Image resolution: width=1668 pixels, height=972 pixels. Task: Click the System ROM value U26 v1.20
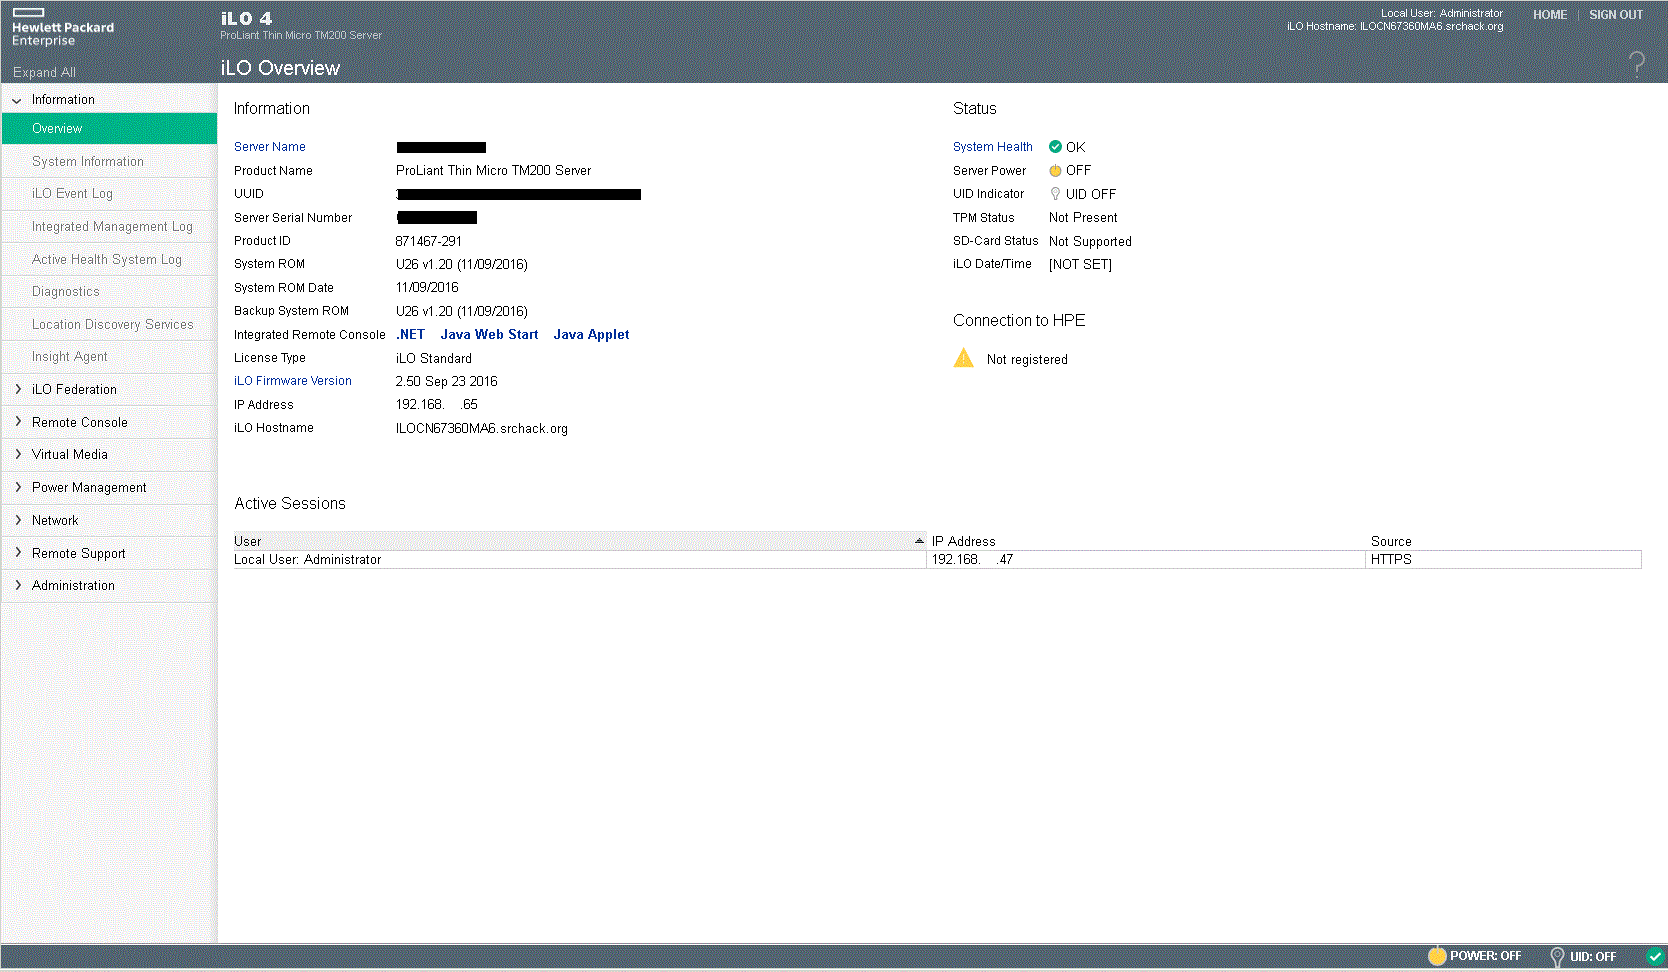[462, 264]
